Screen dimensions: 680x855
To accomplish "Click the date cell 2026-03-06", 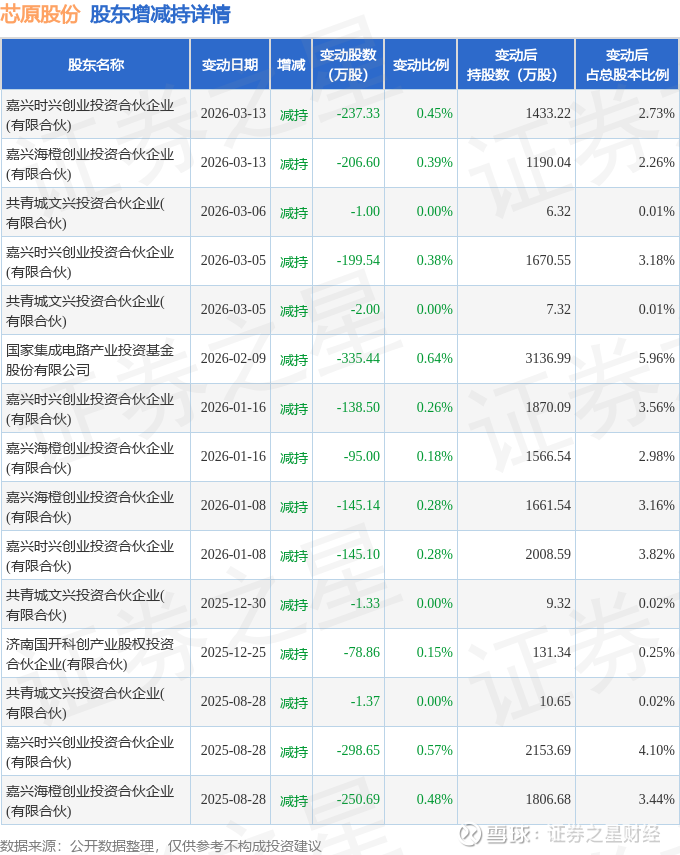I will click(x=233, y=211).
